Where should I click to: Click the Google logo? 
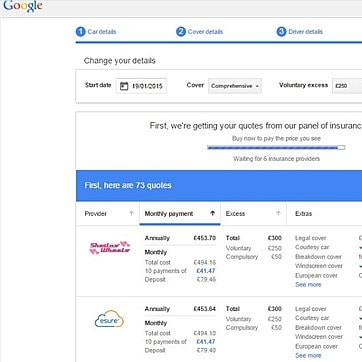tap(23, 6)
